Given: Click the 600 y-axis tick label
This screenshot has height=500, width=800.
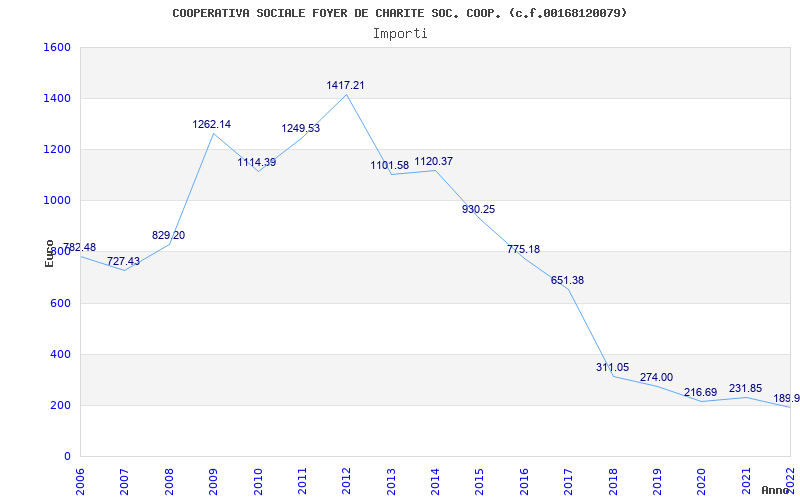Looking at the screenshot, I should coord(60,303).
